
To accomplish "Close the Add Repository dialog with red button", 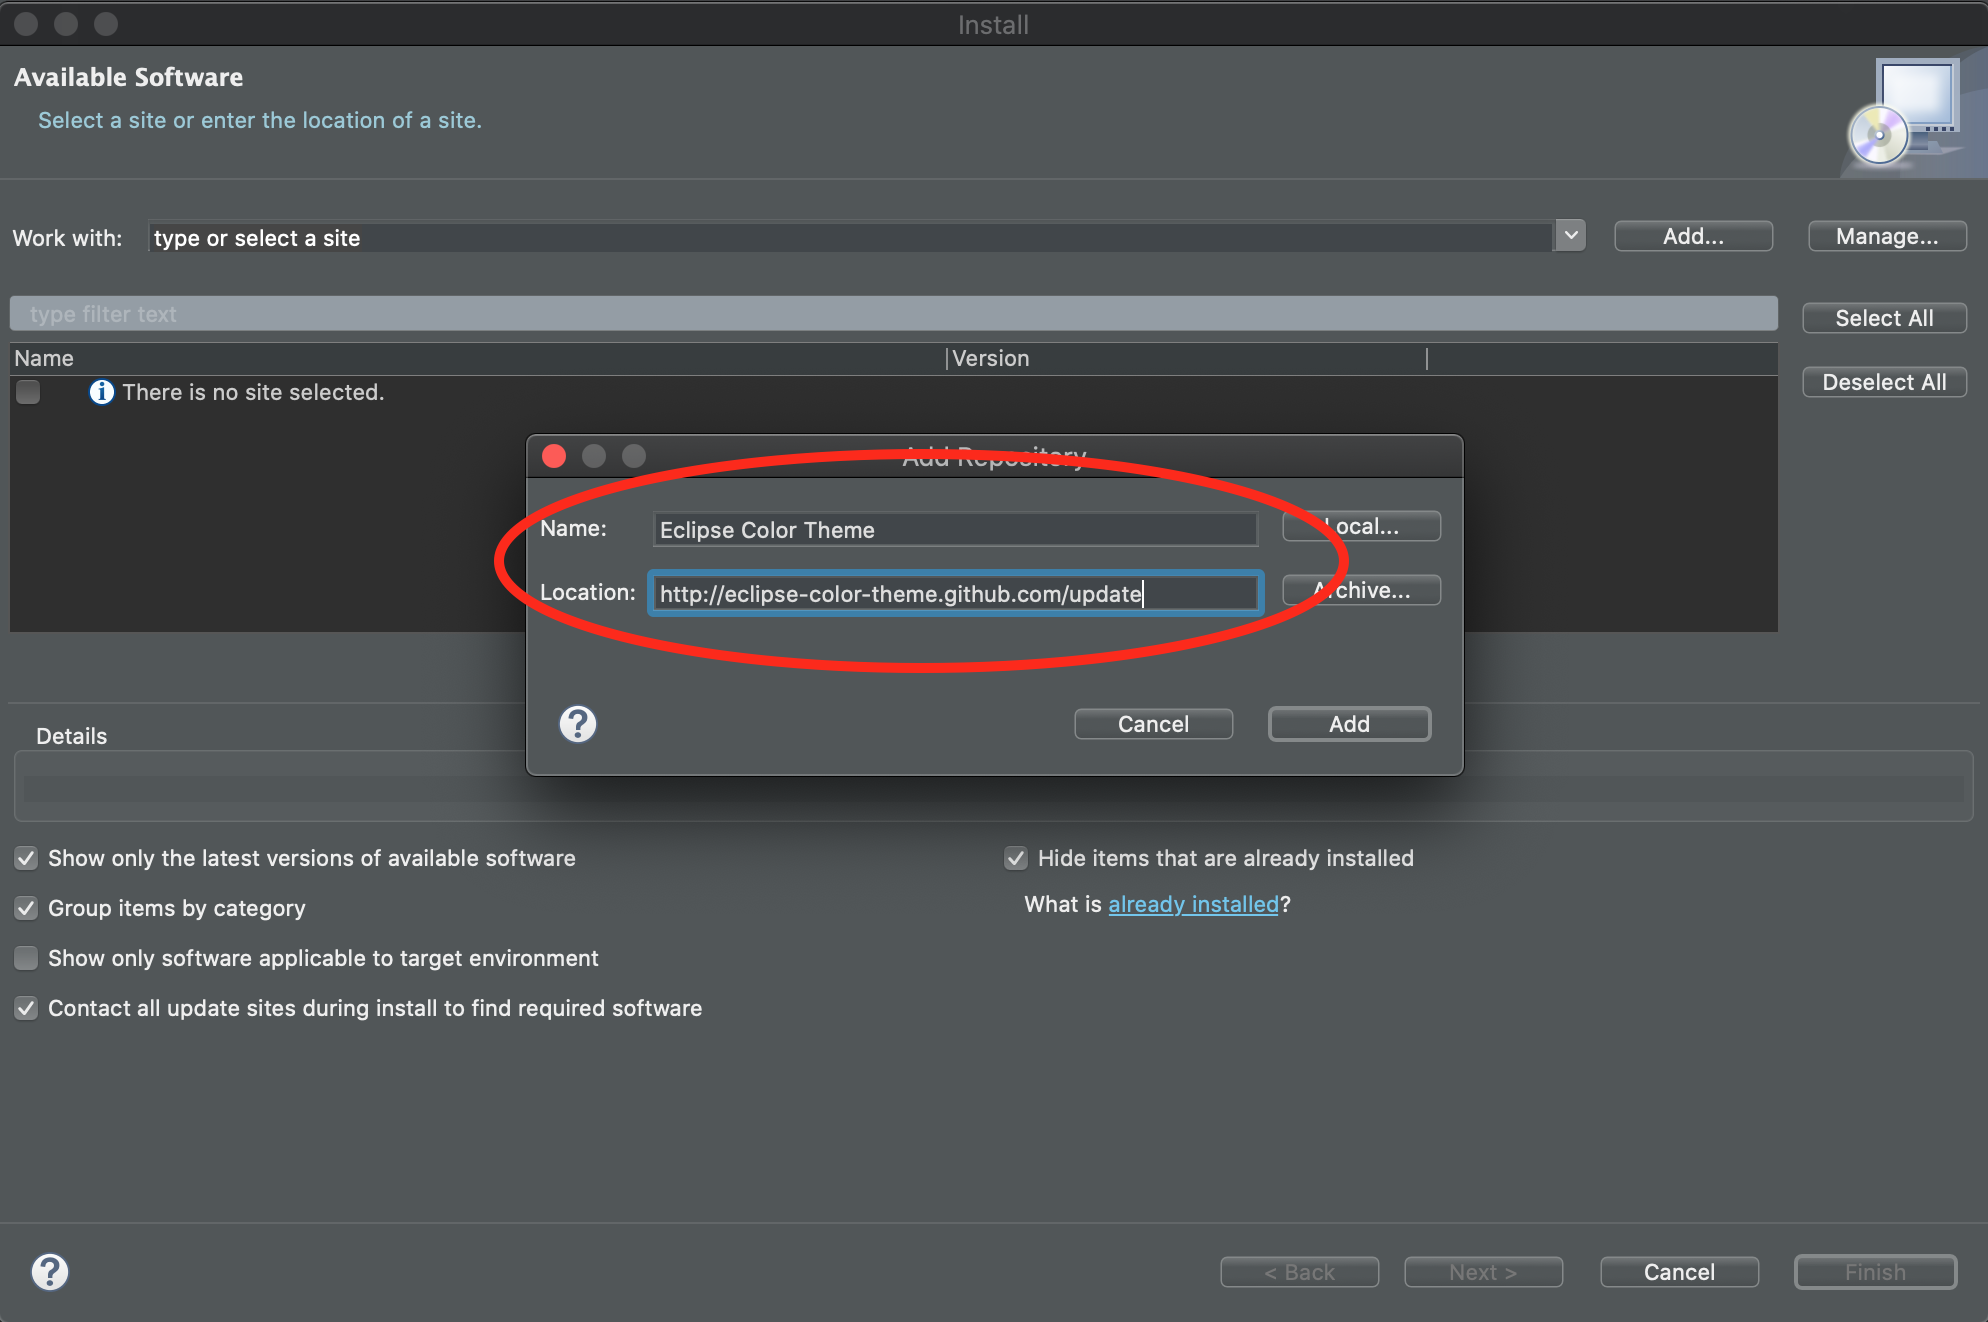I will tap(554, 456).
